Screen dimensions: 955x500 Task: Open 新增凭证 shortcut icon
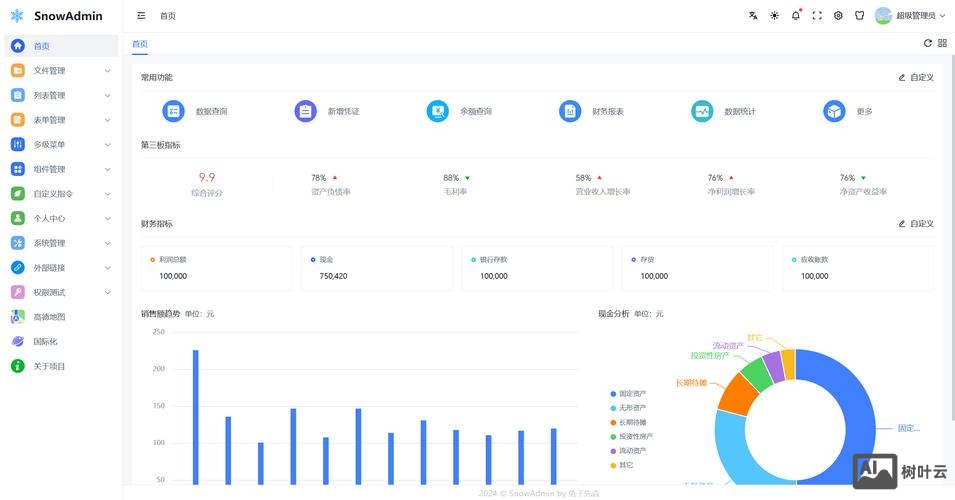click(x=306, y=111)
